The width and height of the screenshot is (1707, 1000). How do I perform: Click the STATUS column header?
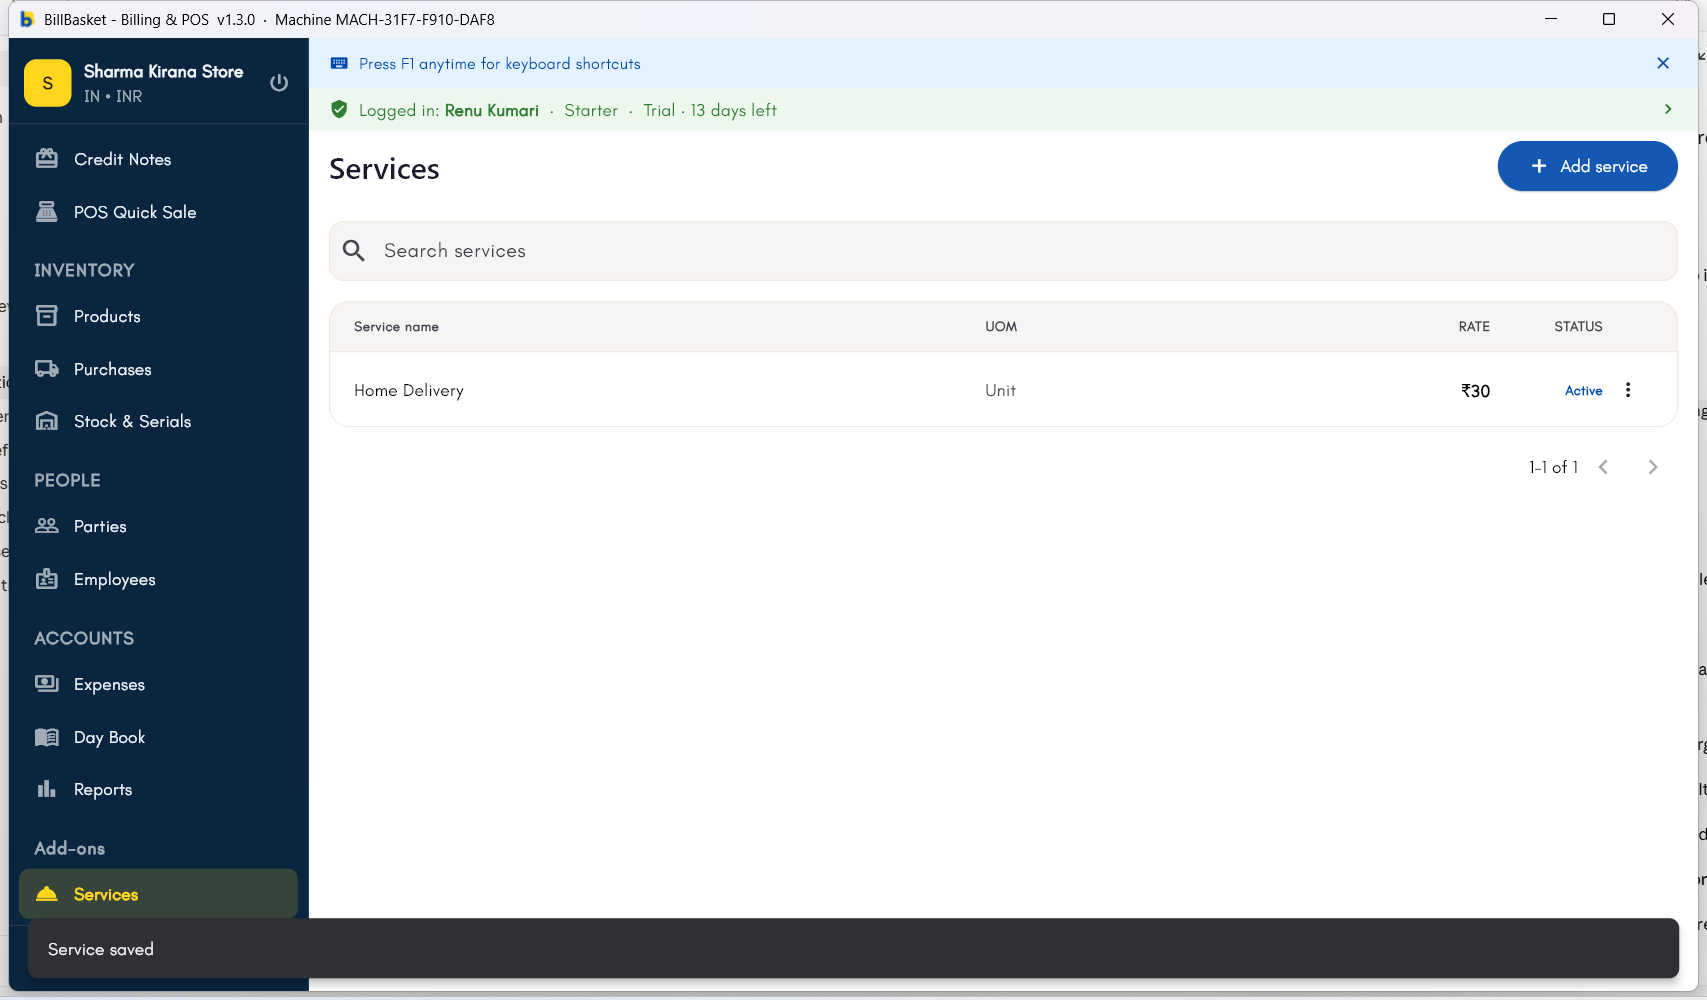(x=1578, y=327)
